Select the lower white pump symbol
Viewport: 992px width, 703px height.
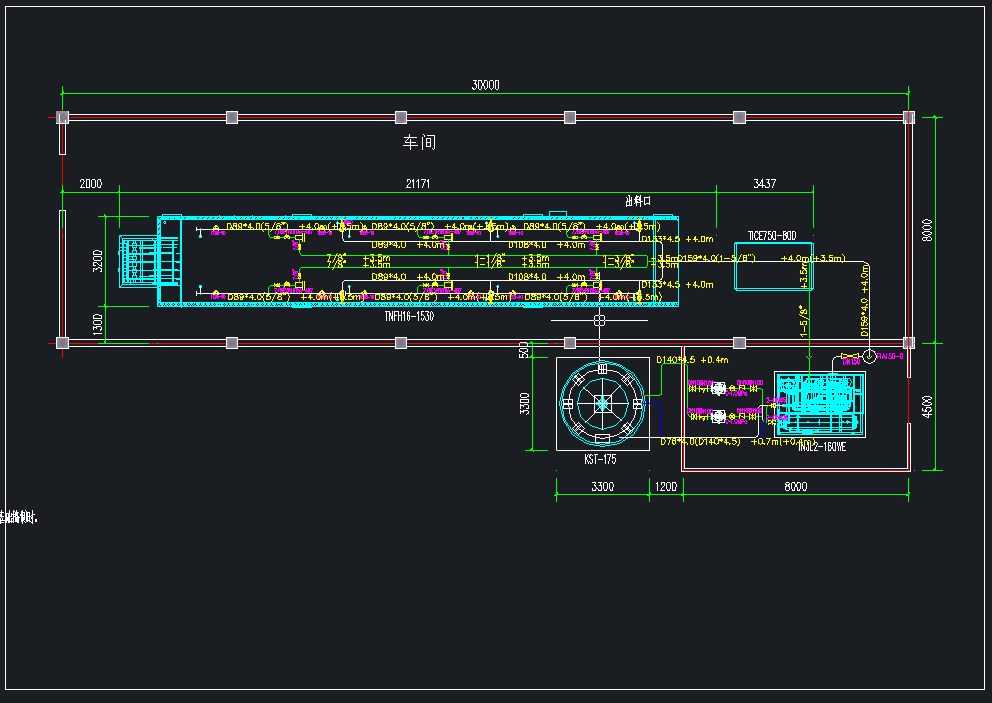coord(718,415)
